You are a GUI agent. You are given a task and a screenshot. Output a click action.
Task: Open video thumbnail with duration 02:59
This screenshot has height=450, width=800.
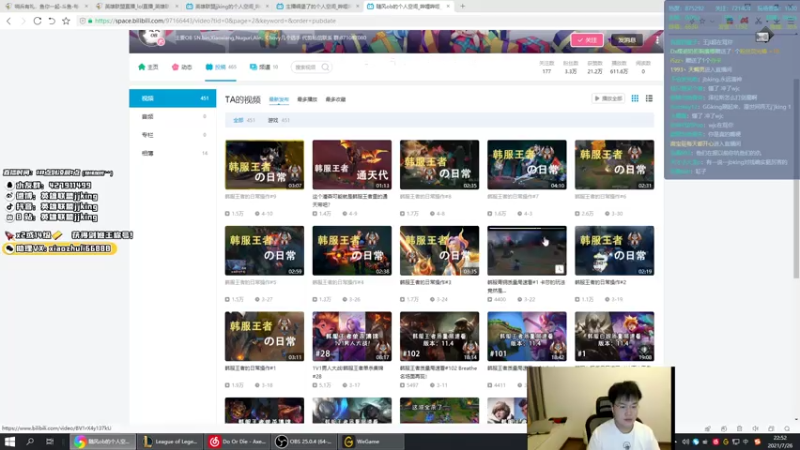pos(264,251)
